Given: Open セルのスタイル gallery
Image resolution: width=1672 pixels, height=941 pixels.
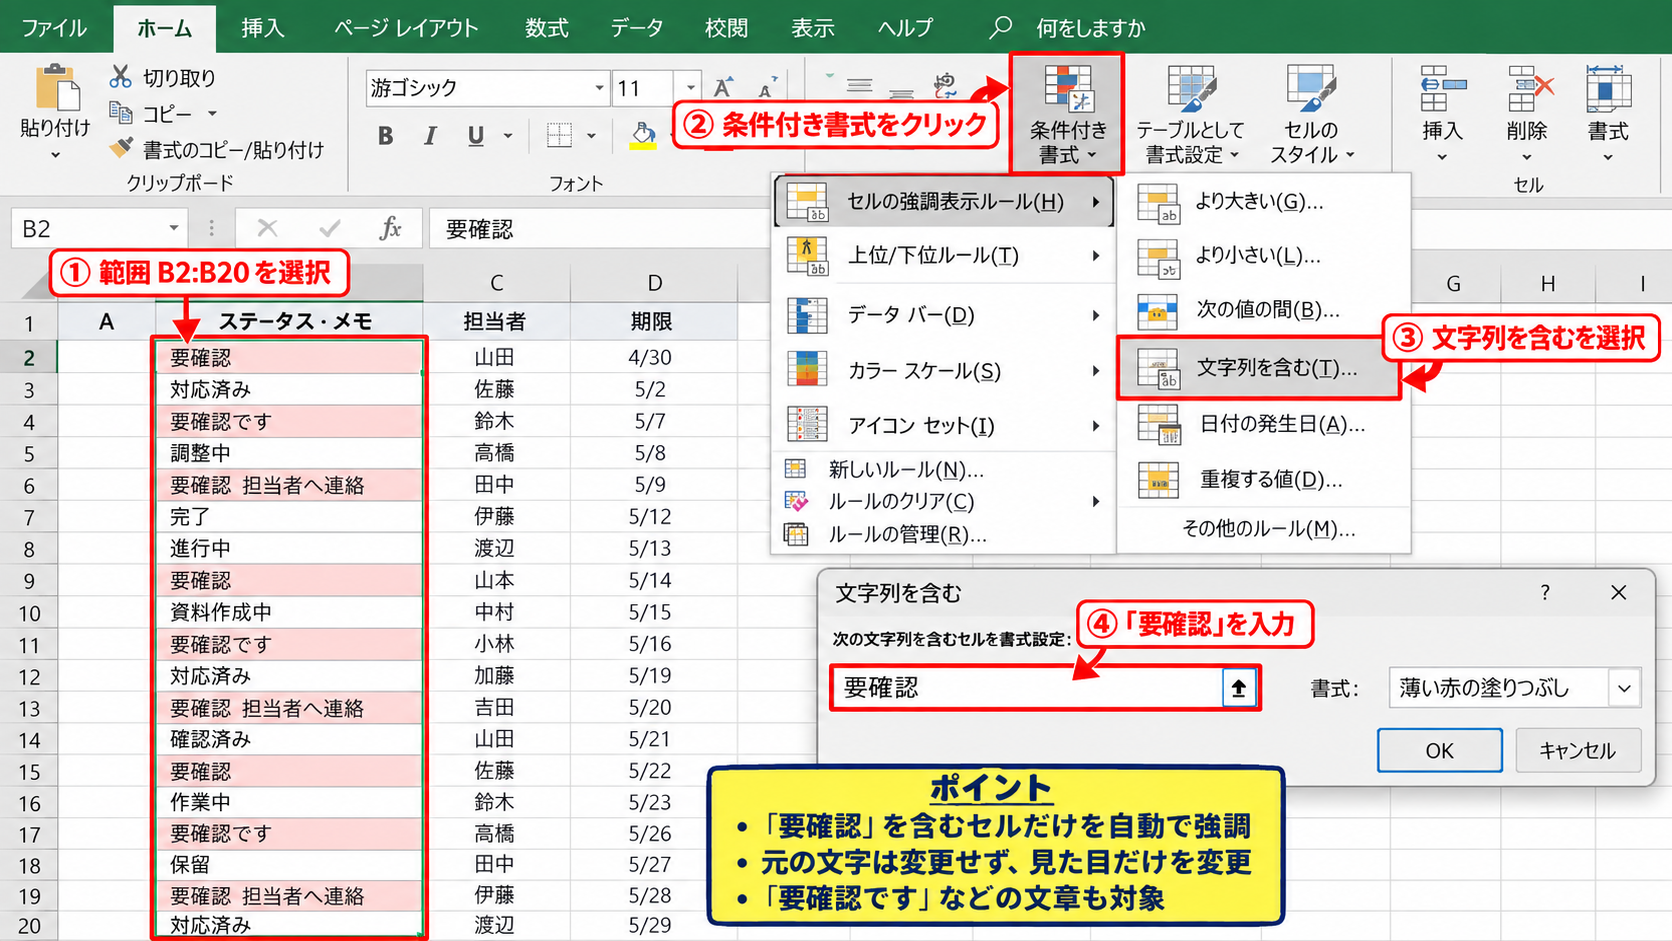Looking at the screenshot, I should [1311, 114].
